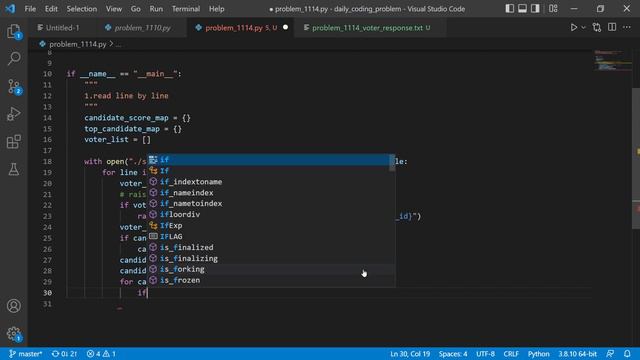The height and width of the screenshot is (360, 640).
Task: Open the Selection menu
Action: point(82,9)
